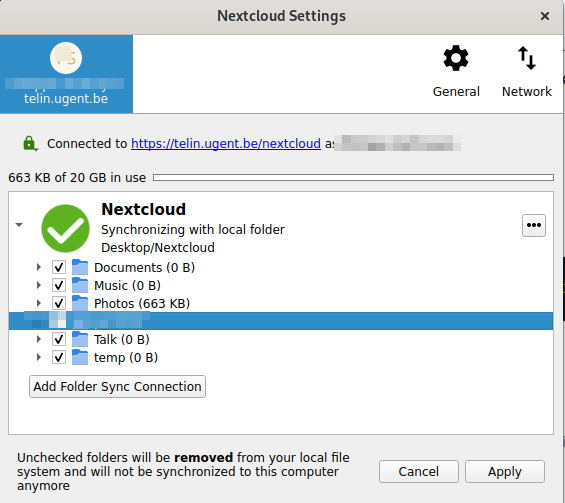Open the General settings gear icon
565x503 pixels.
(x=456, y=58)
